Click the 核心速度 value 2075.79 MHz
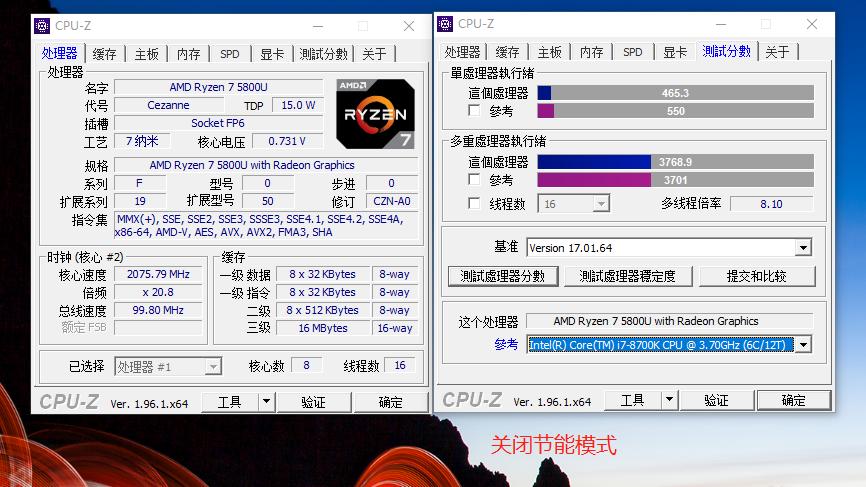This screenshot has height=487, width=866. coord(158,274)
